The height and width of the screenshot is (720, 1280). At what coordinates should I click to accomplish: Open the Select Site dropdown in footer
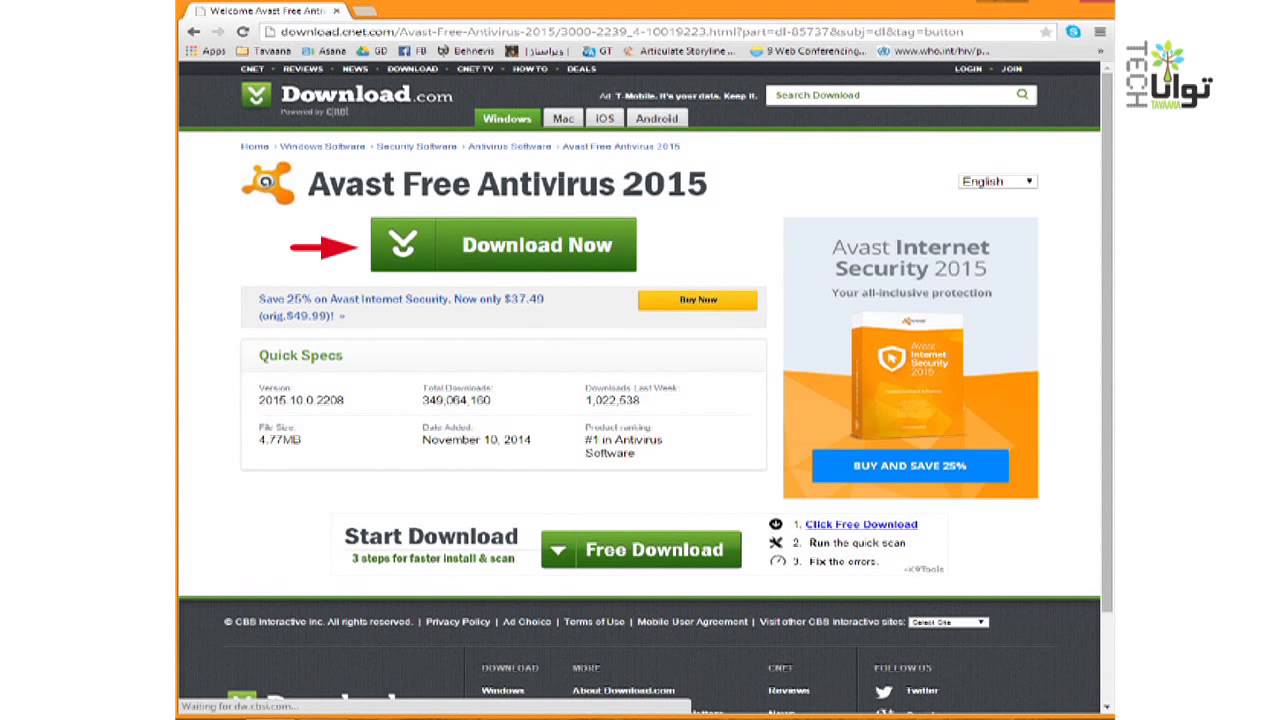948,622
